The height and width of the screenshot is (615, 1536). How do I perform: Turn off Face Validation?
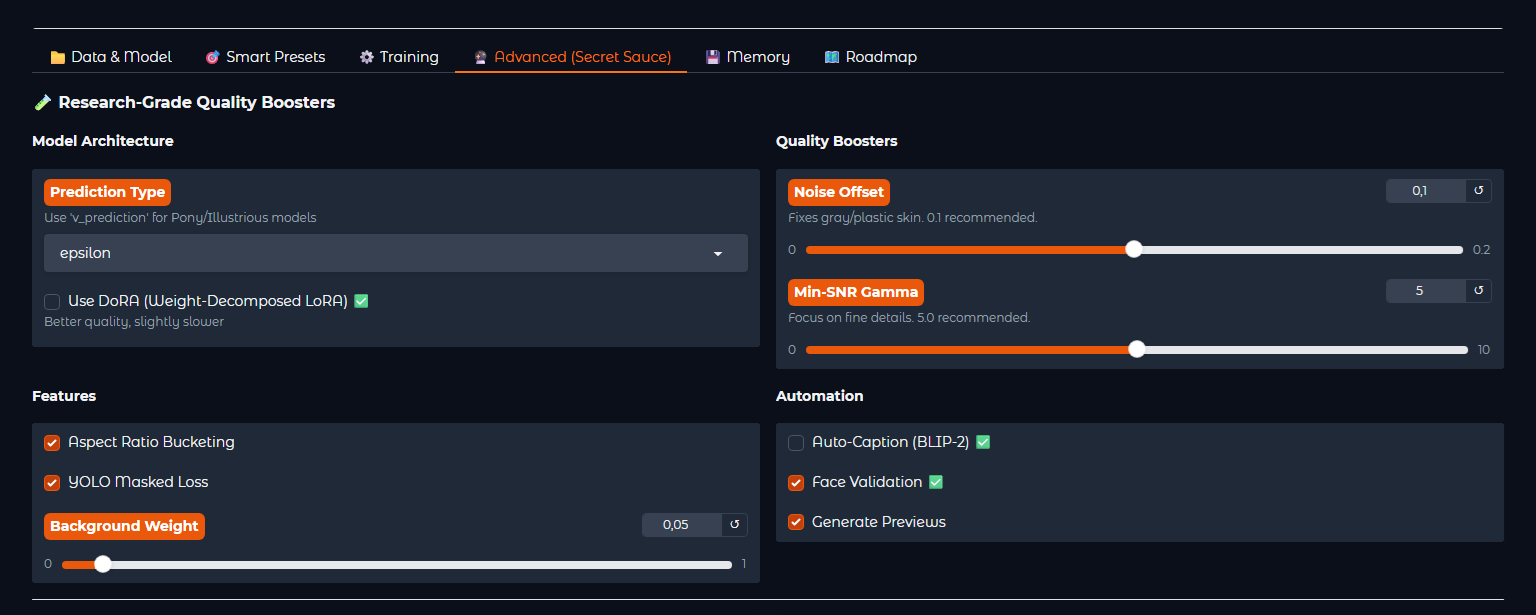(x=796, y=482)
